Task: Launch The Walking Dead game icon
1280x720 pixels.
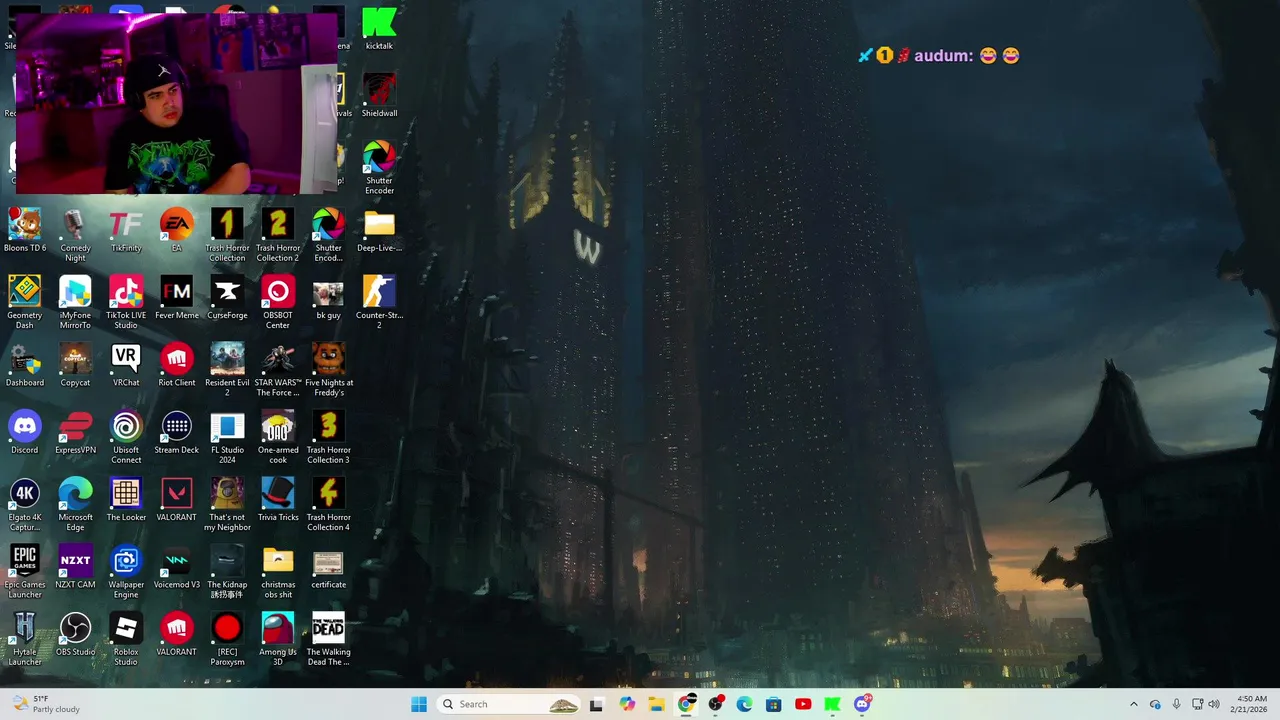Action: [328, 639]
